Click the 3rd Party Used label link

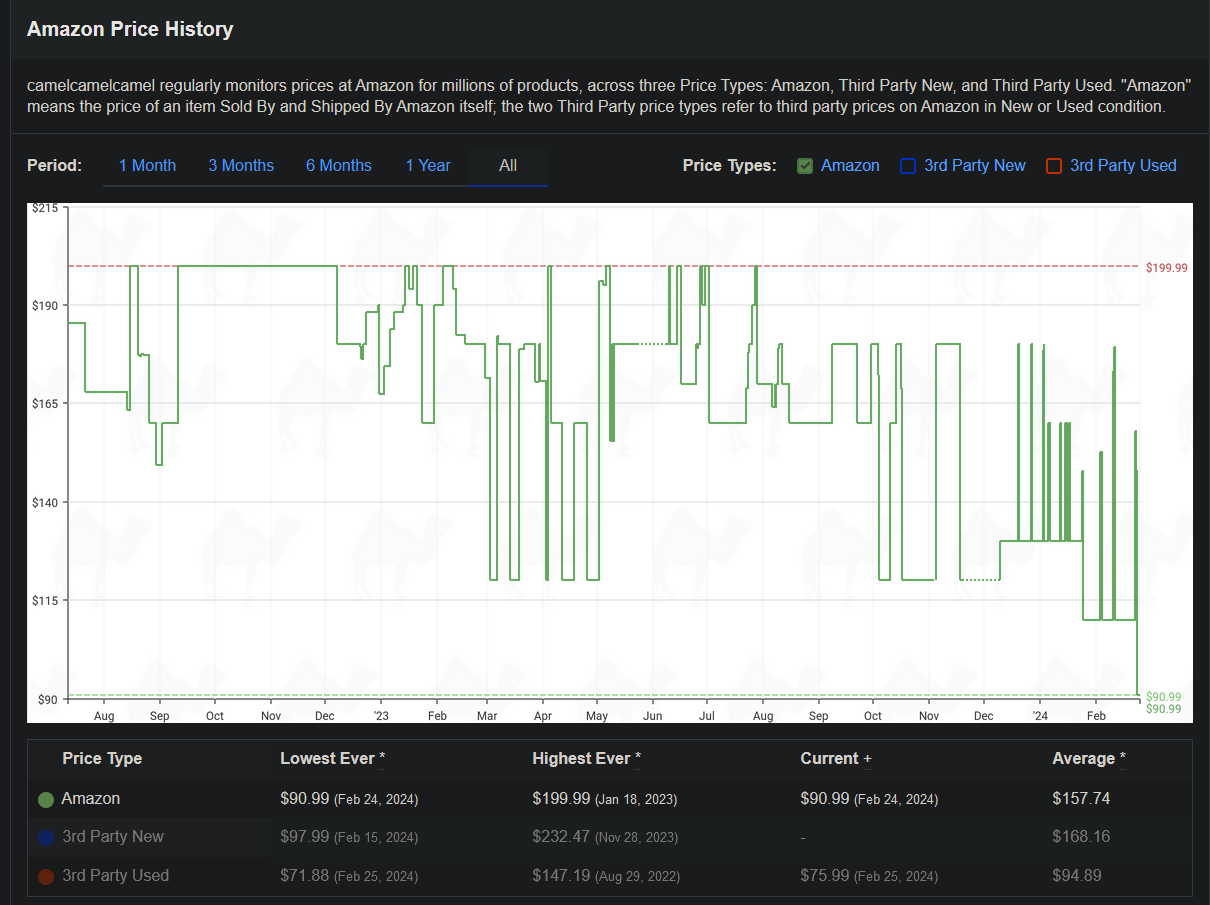click(x=1123, y=166)
